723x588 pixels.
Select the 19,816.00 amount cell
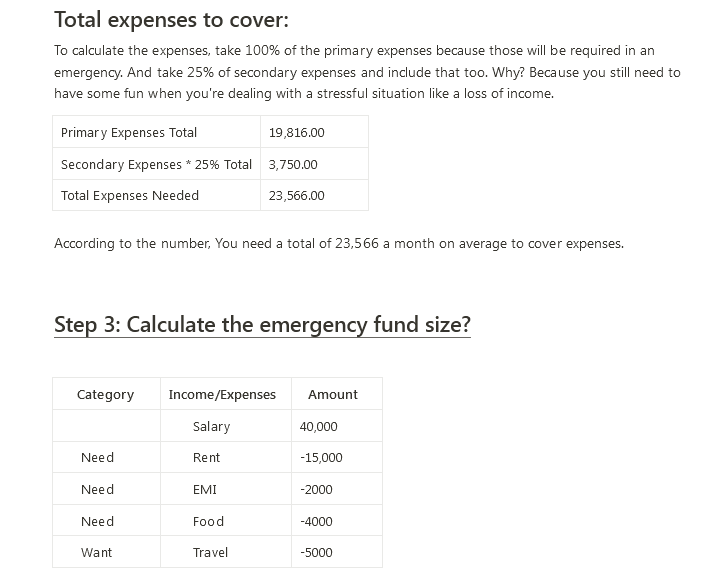coord(314,132)
